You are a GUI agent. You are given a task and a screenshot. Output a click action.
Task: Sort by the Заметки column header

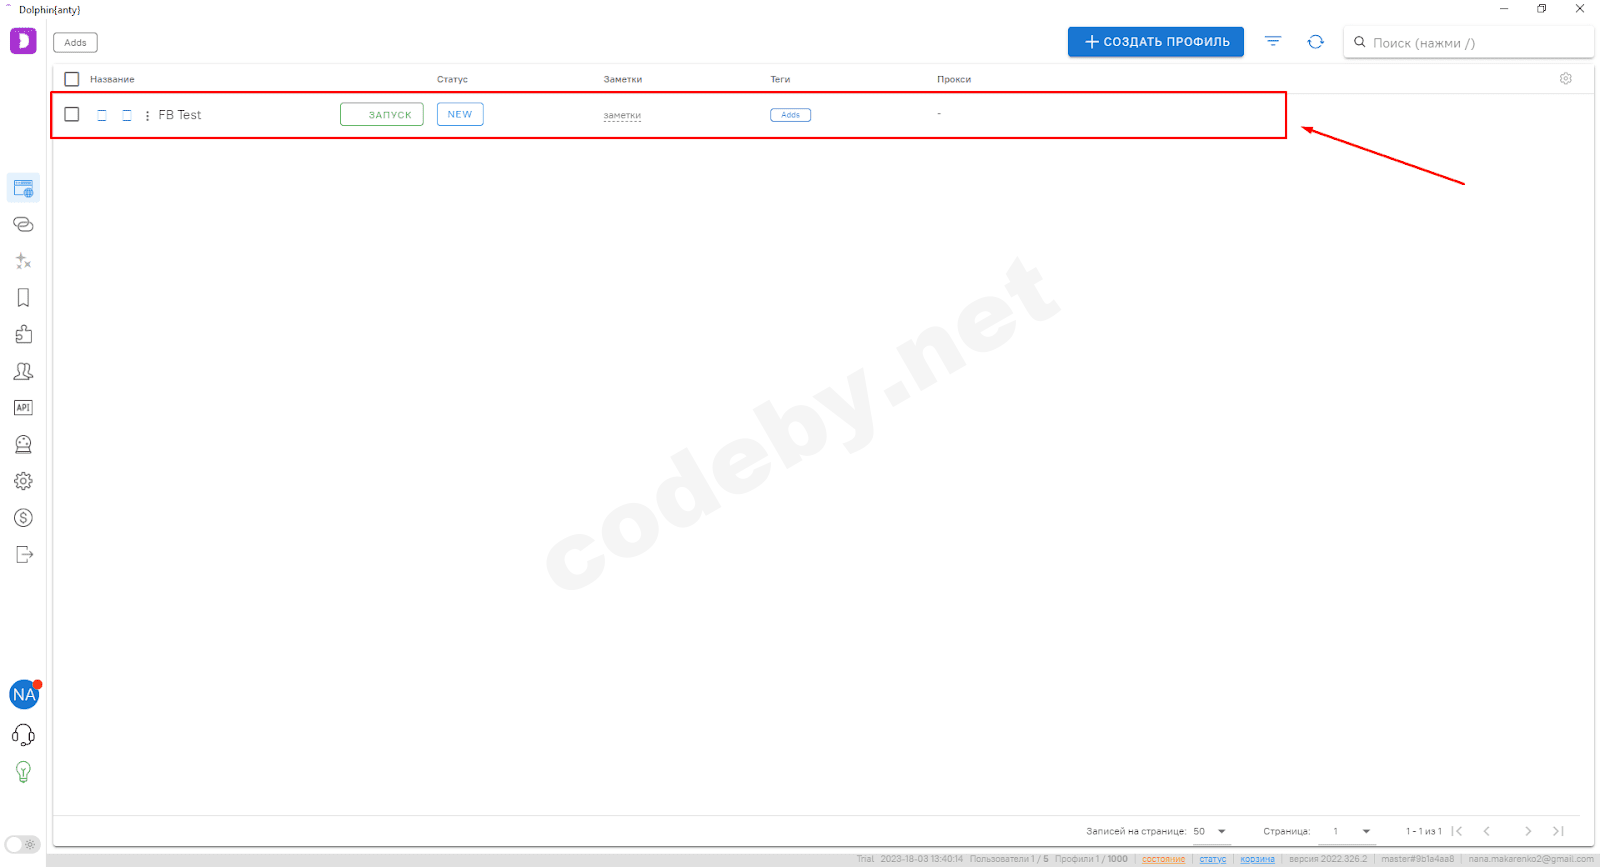tap(623, 79)
